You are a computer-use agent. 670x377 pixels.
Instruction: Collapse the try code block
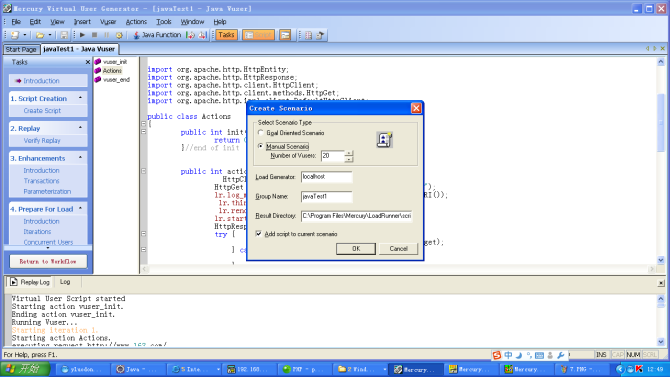pyautogui.click(x=144, y=234)
